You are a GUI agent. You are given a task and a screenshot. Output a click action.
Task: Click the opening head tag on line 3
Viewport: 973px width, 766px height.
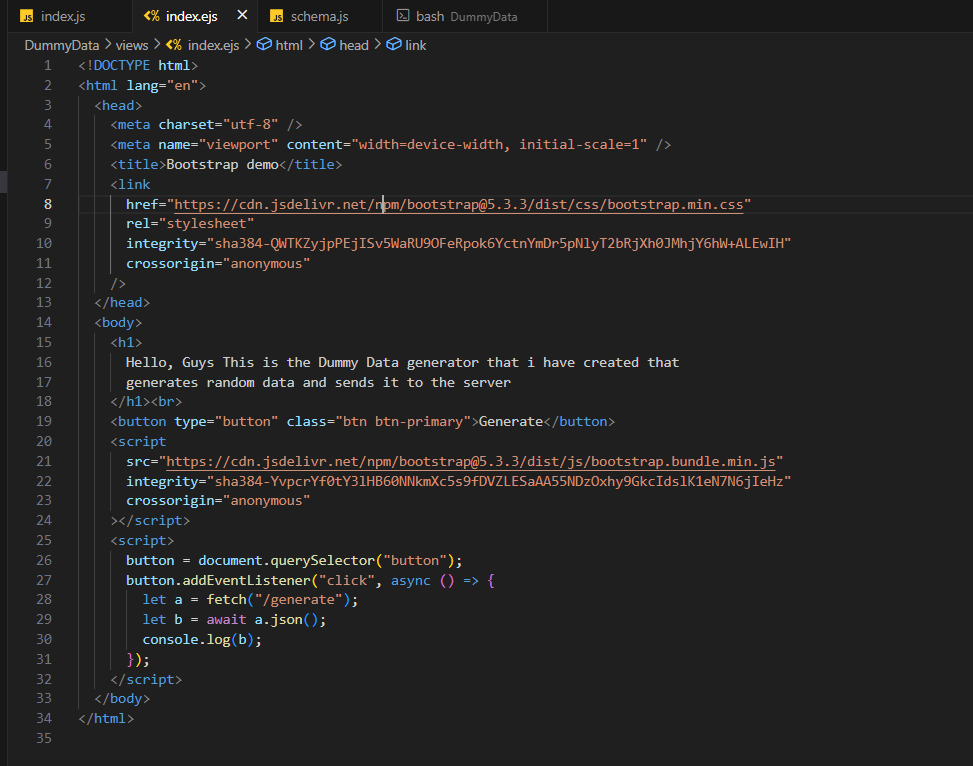(118, 106)
